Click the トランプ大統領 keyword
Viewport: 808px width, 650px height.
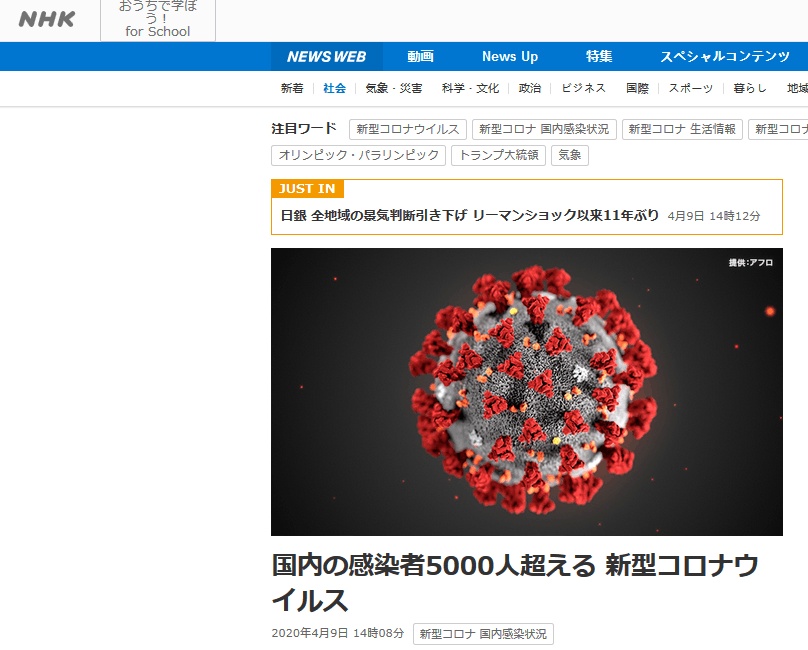(502, 155)
